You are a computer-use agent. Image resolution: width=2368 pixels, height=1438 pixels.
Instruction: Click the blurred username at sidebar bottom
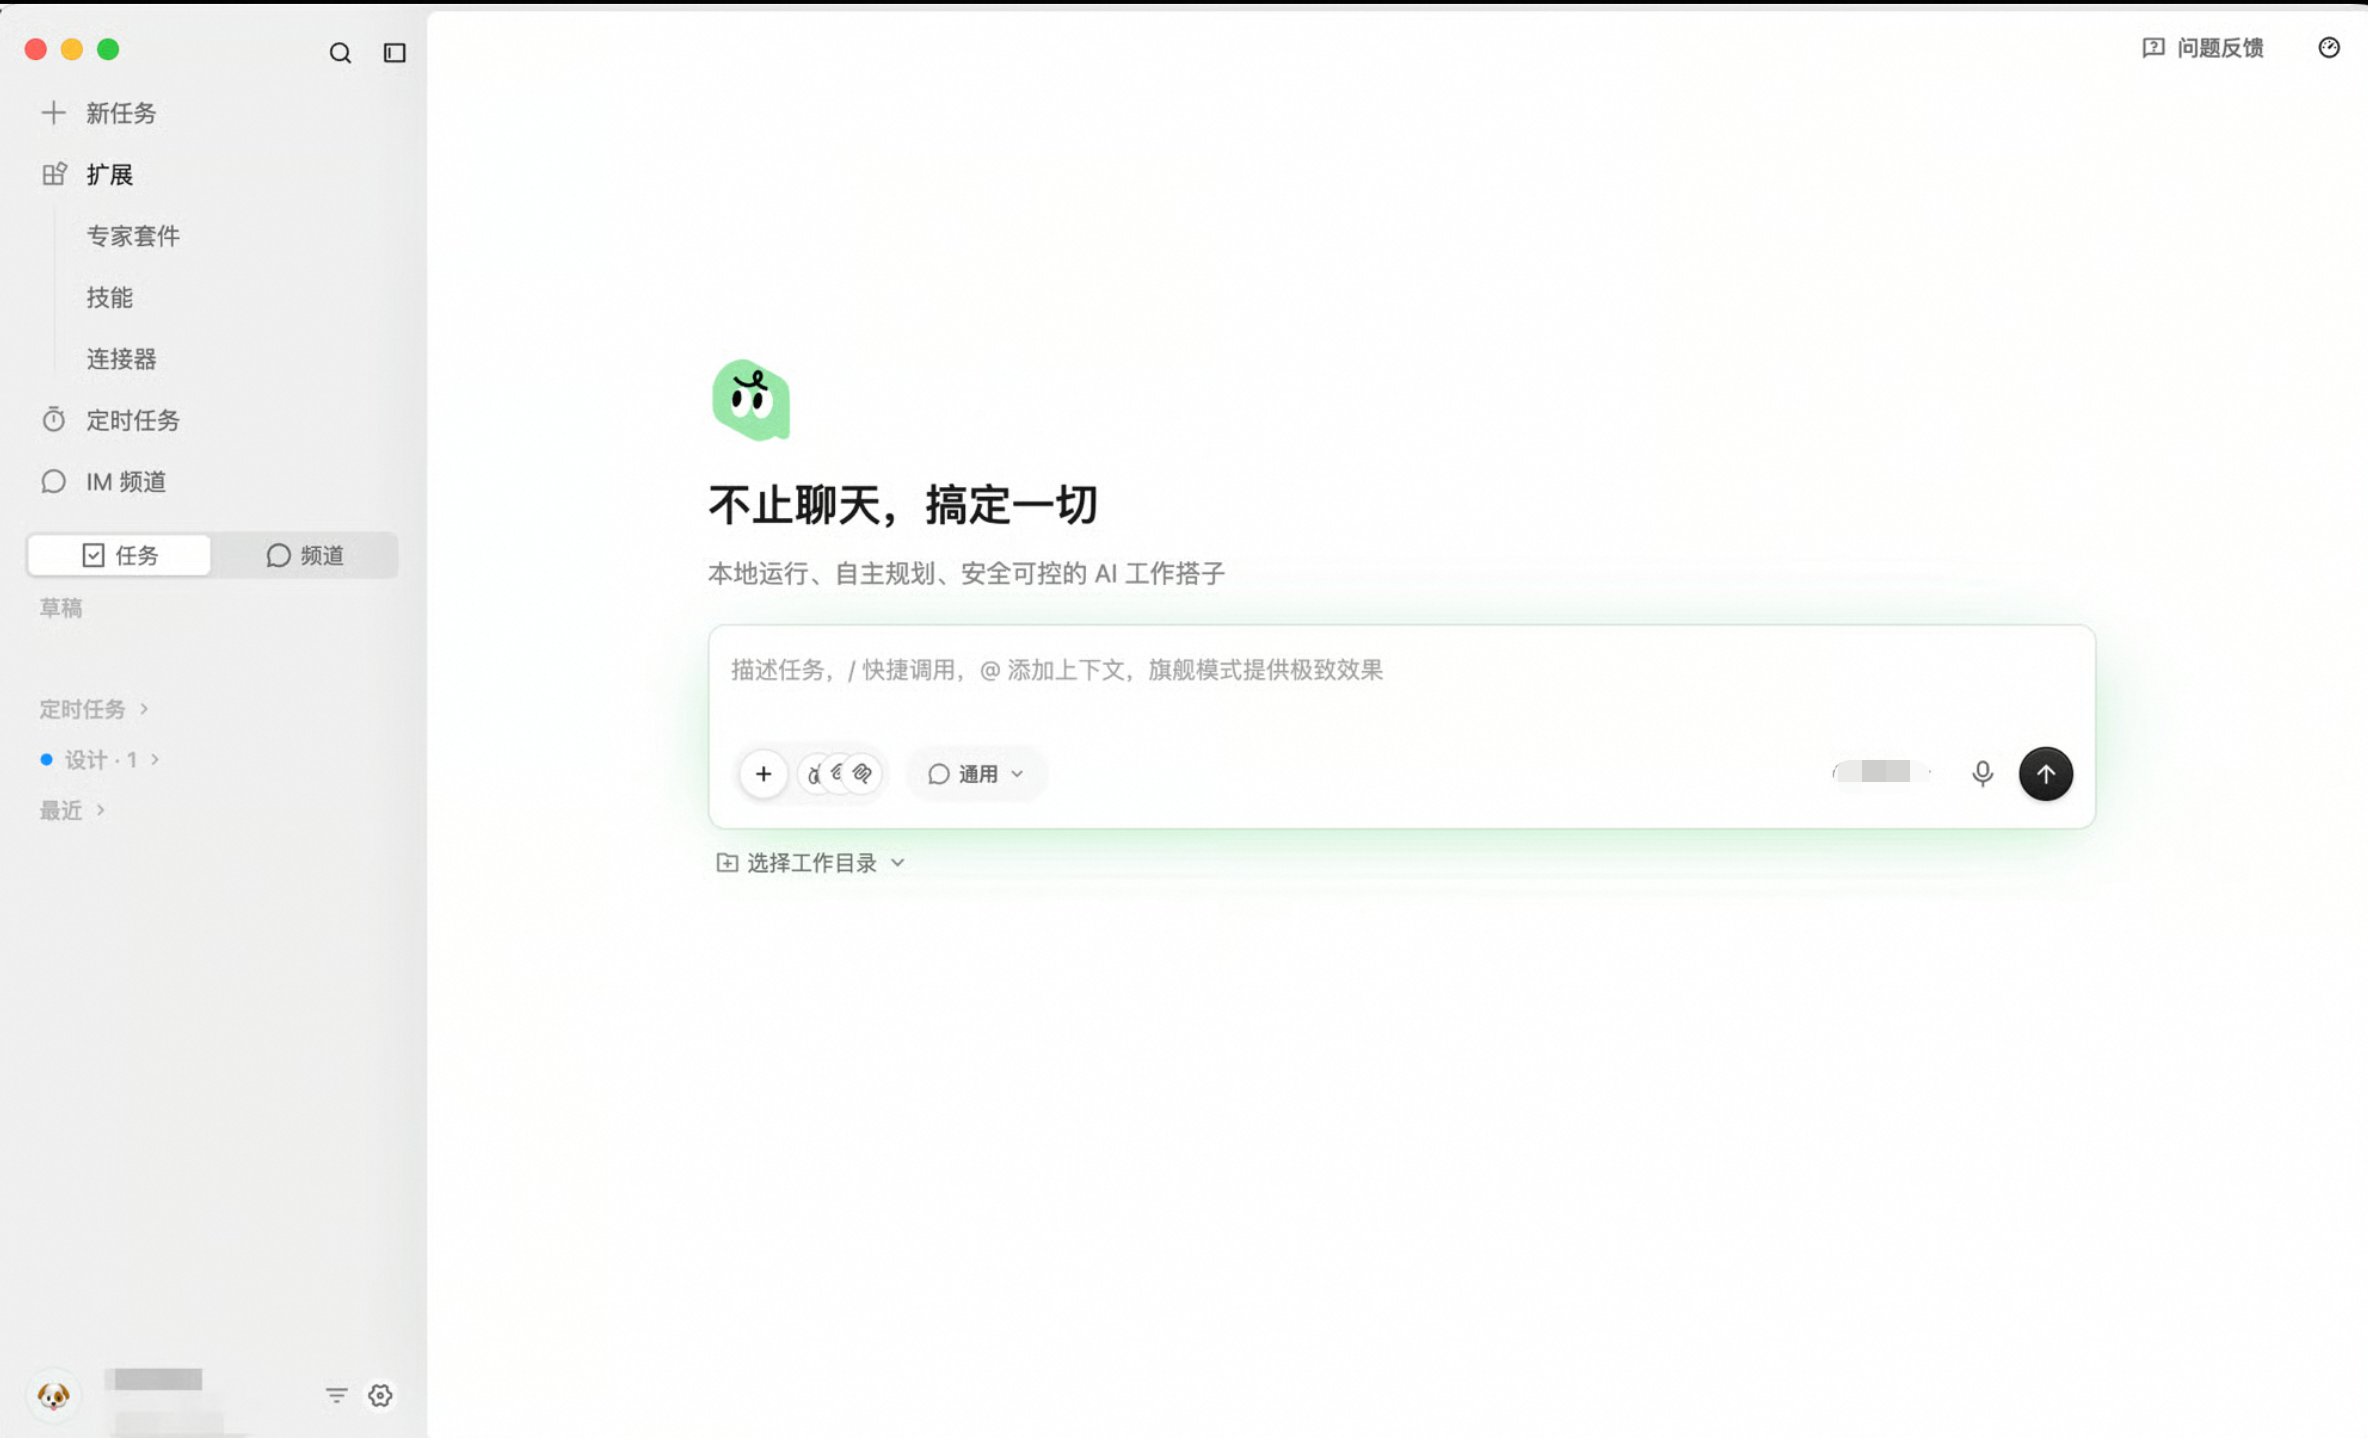[x=156, y=1380]
